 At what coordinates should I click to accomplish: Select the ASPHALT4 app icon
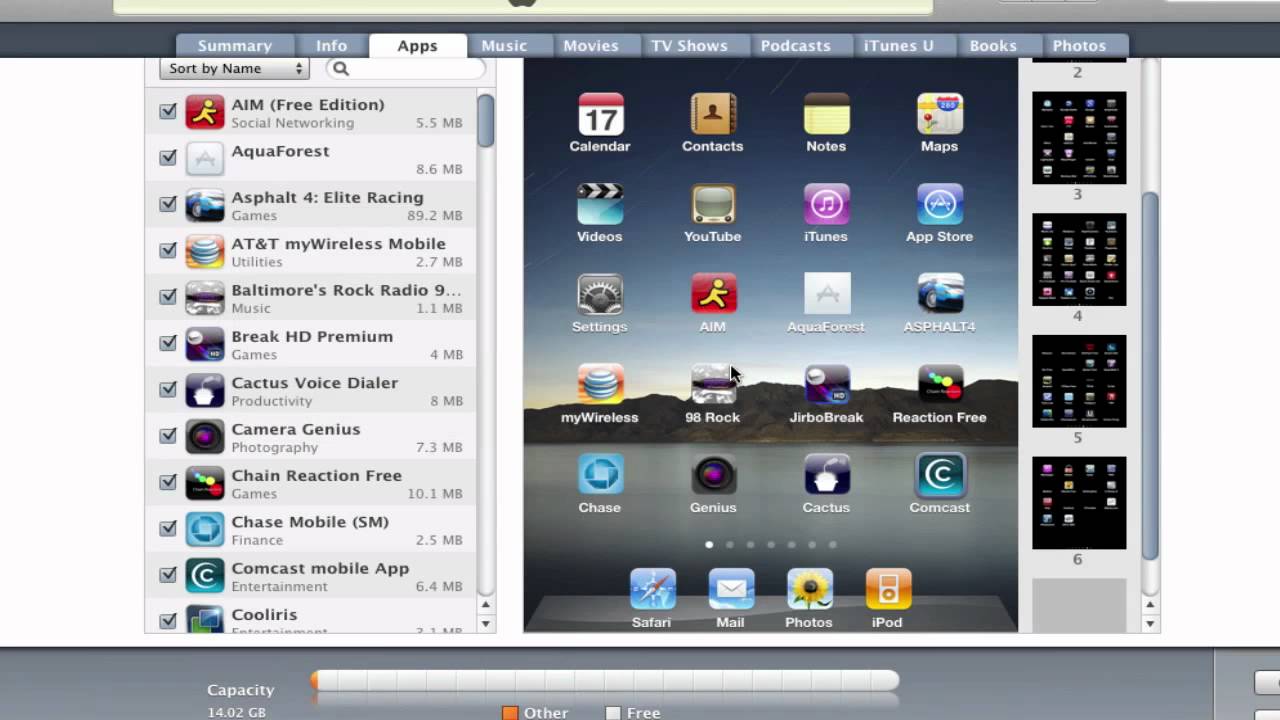coord(939,295)
